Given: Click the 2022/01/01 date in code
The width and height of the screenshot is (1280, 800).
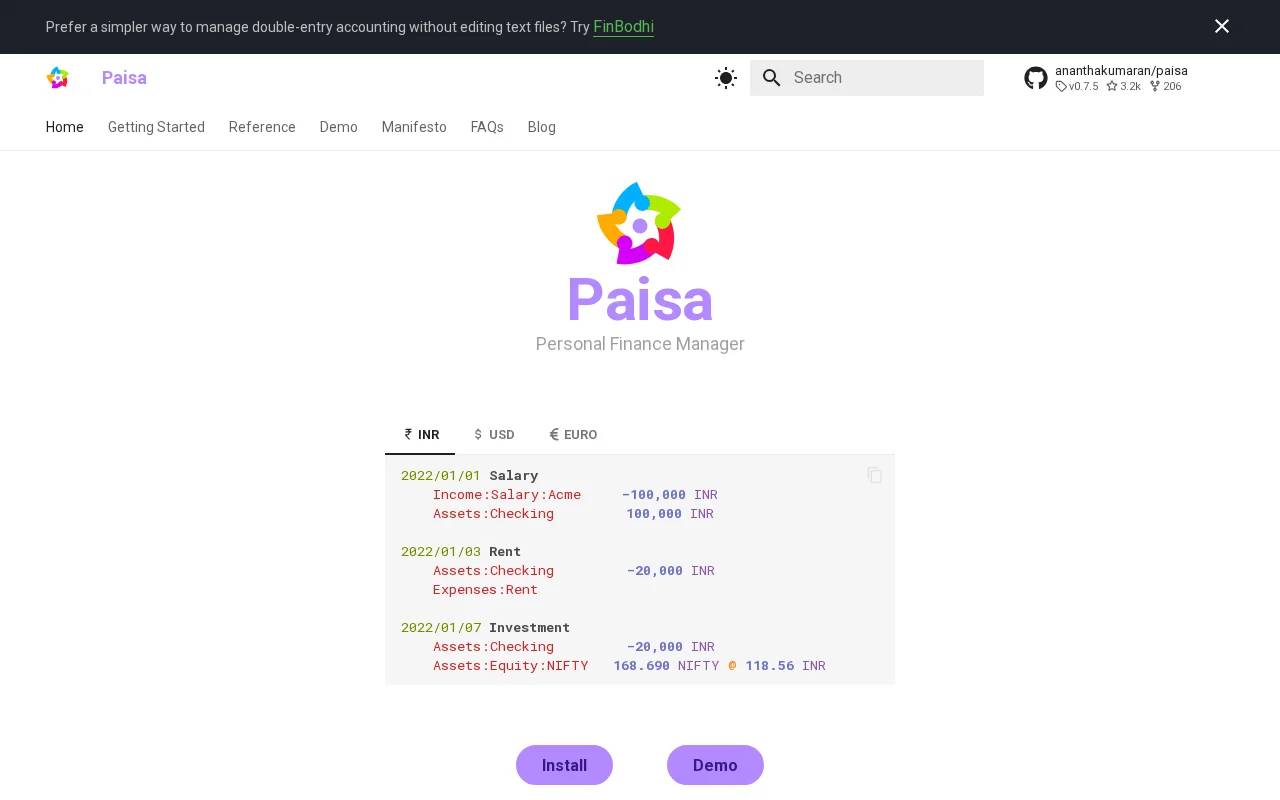Looking at the screenshot, I should coord(441,476).
